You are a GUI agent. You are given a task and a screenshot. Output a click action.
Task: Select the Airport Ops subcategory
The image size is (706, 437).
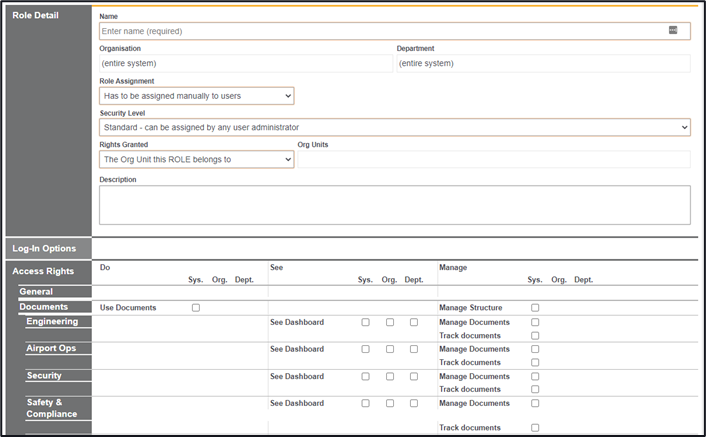coord(51,348)
